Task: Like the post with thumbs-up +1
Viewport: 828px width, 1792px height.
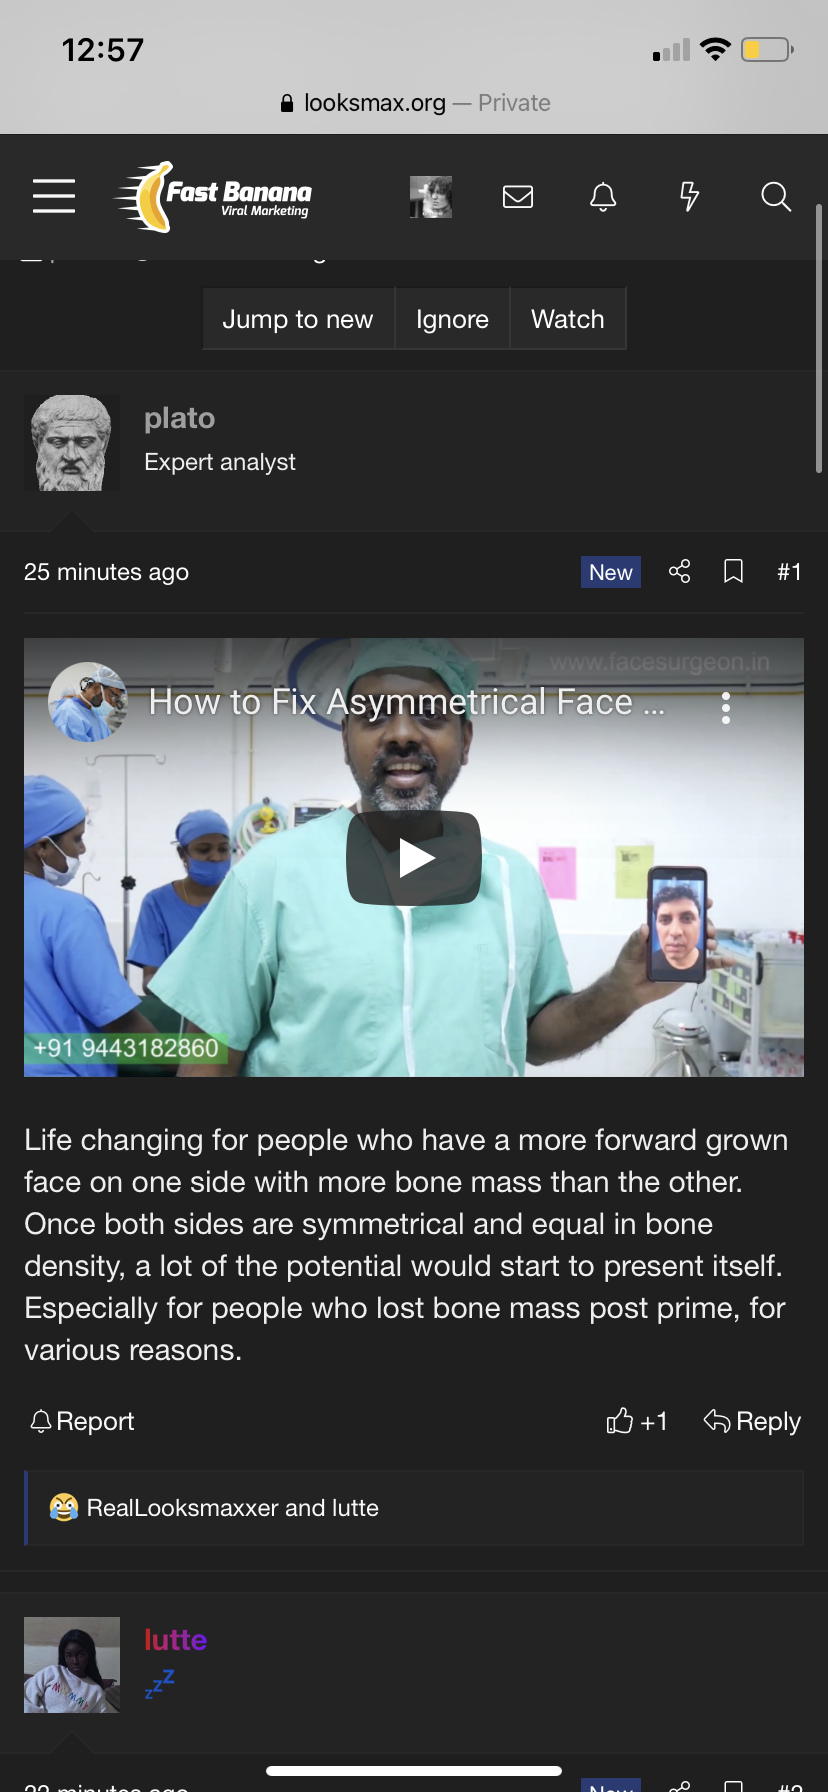Action: tap(637, 1421)
